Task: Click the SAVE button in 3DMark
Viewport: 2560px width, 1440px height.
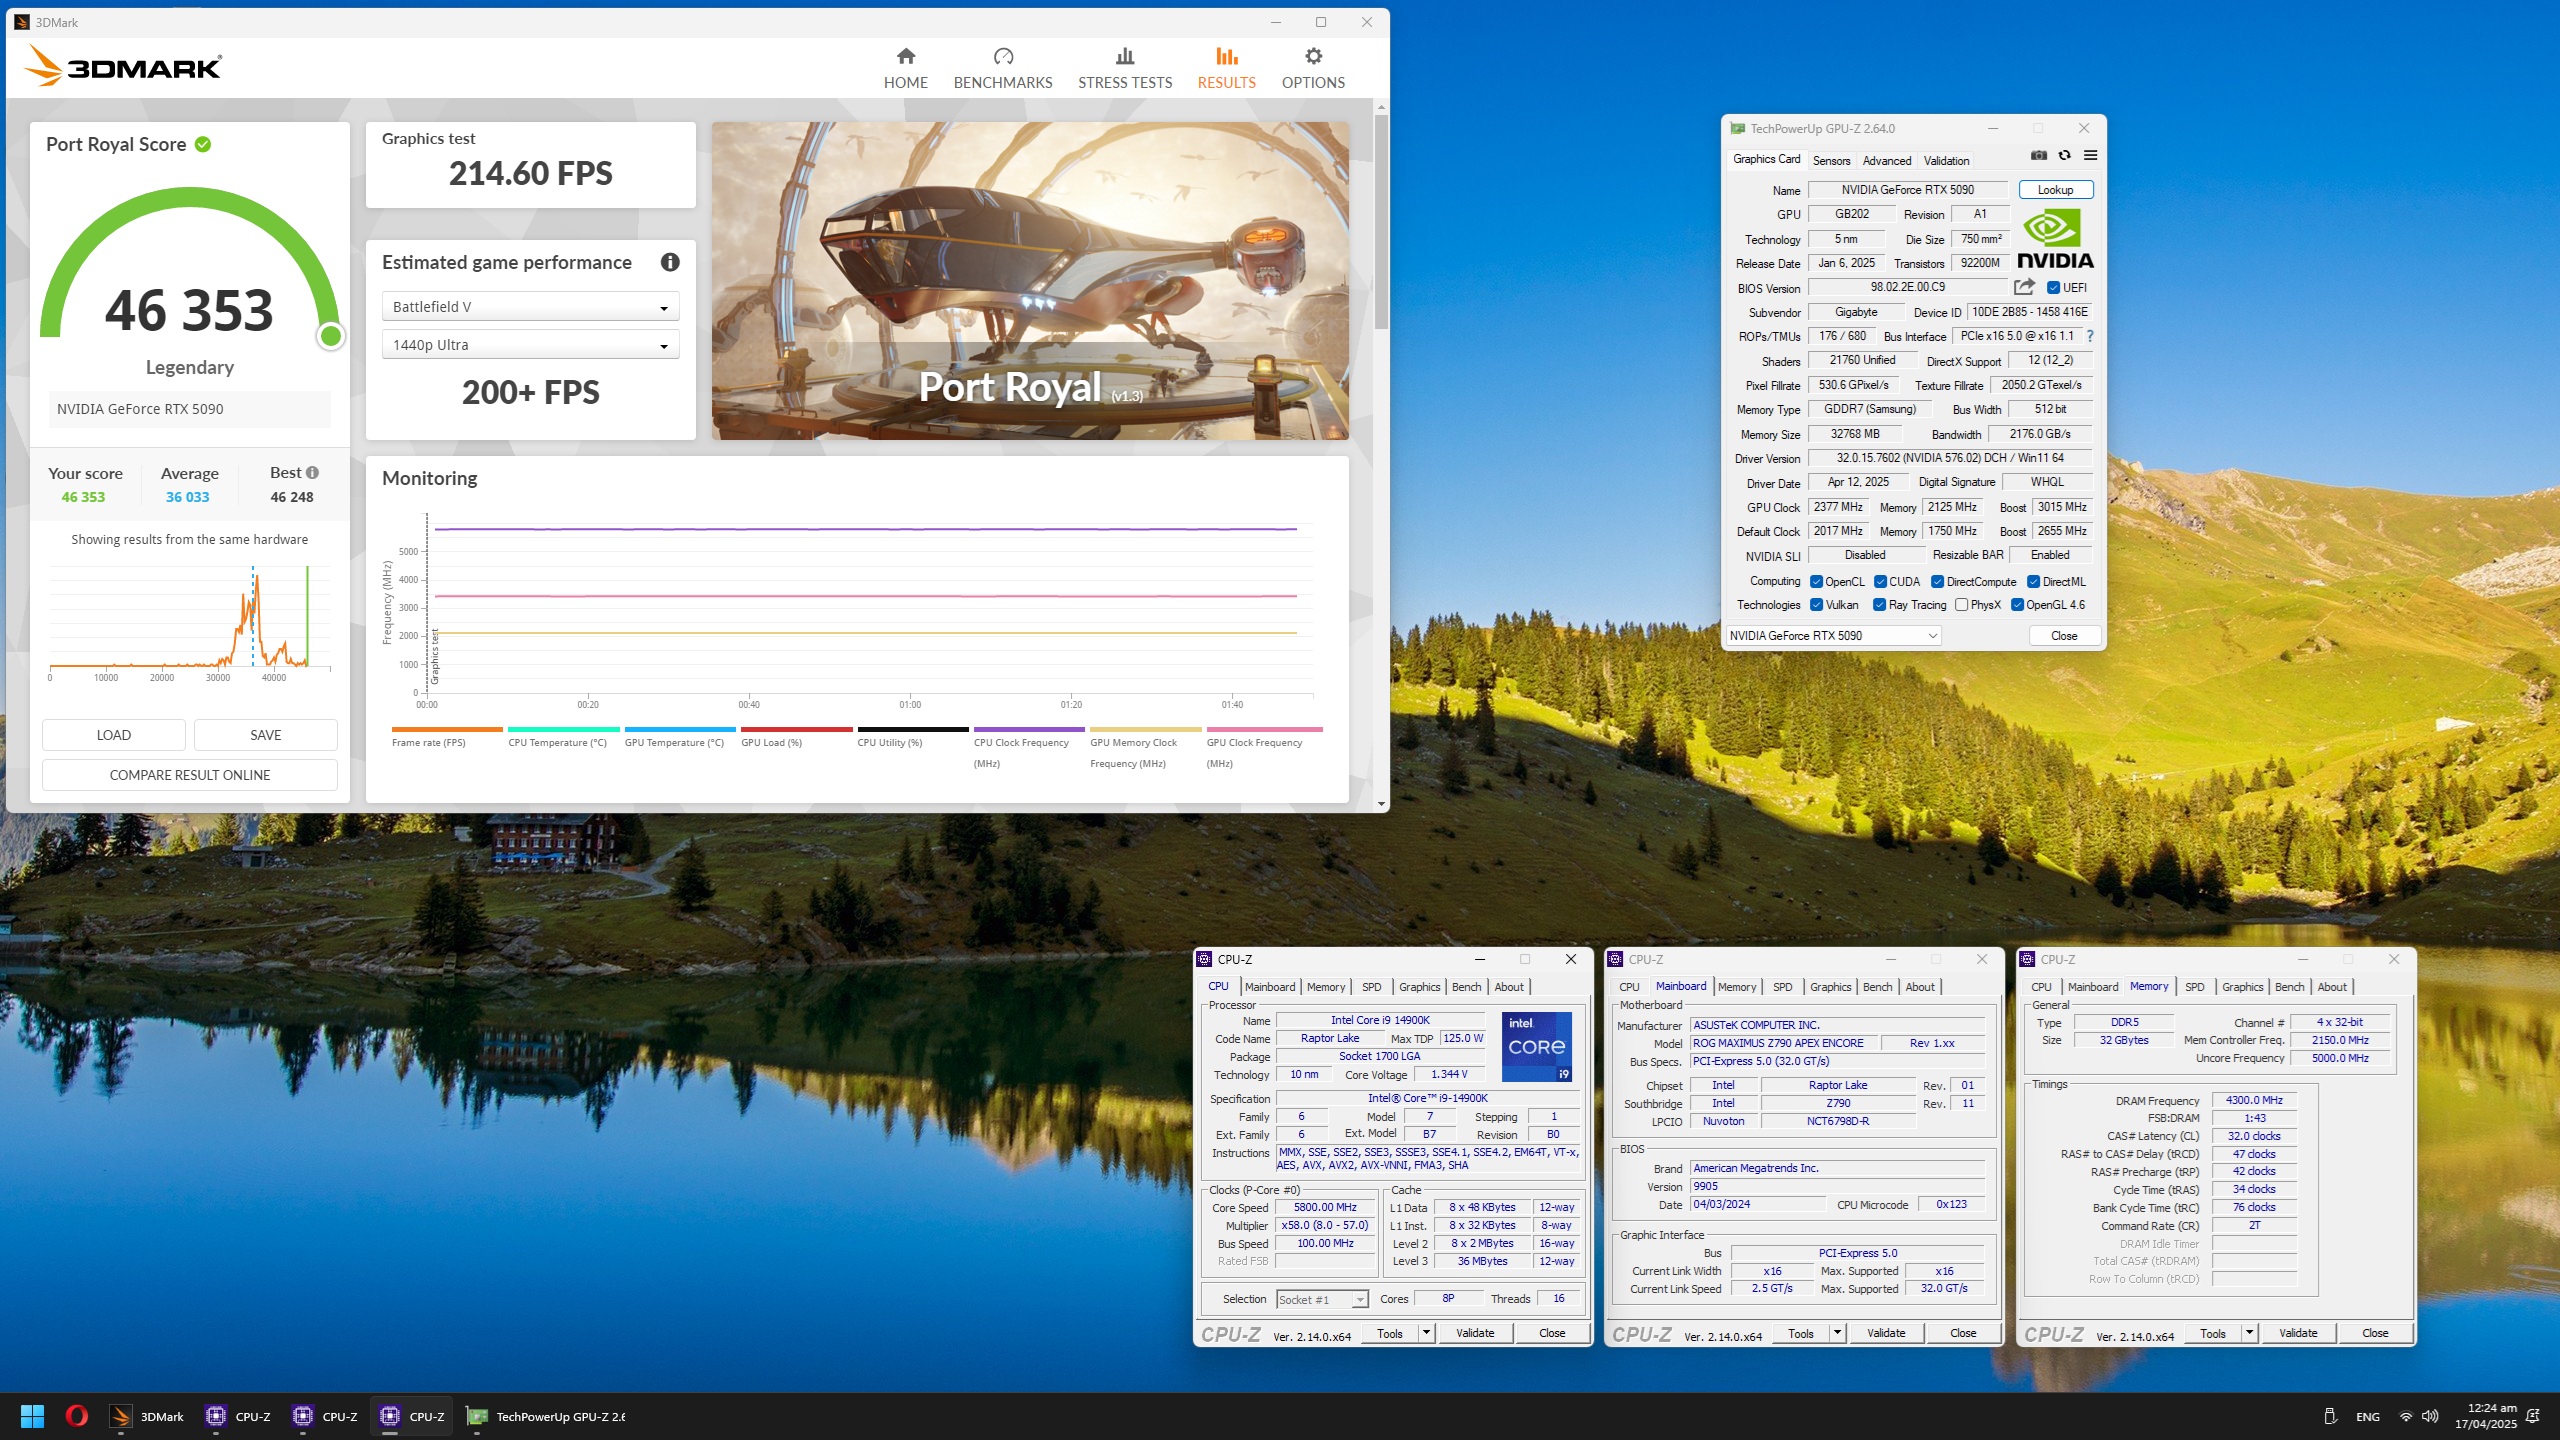Action: [x=265, y=735]
